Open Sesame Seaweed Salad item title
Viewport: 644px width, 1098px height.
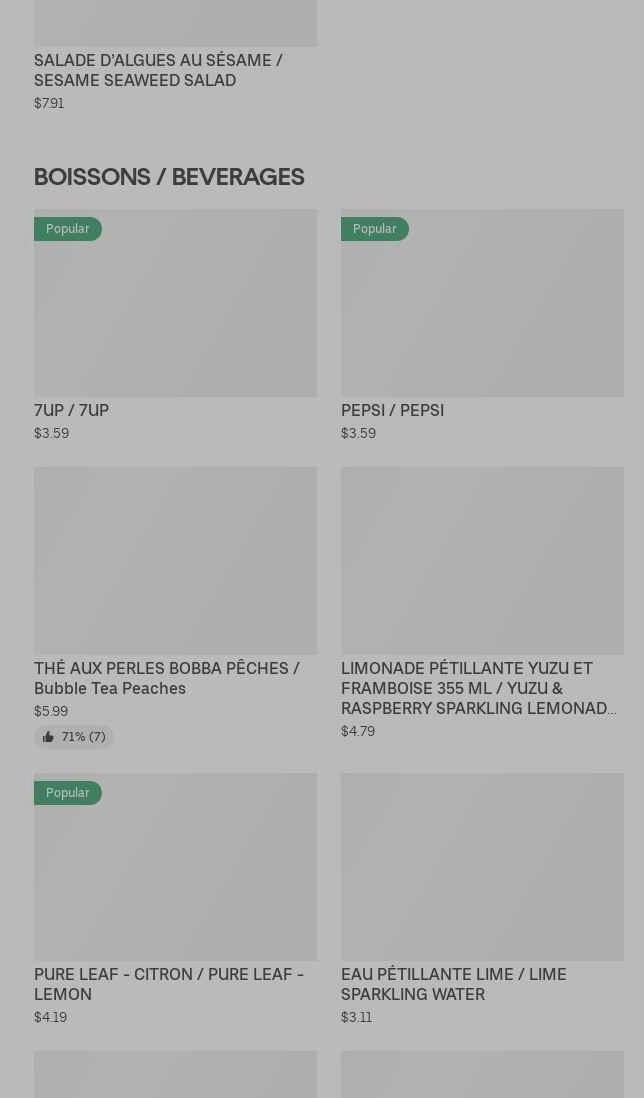[x=158, y=70]
